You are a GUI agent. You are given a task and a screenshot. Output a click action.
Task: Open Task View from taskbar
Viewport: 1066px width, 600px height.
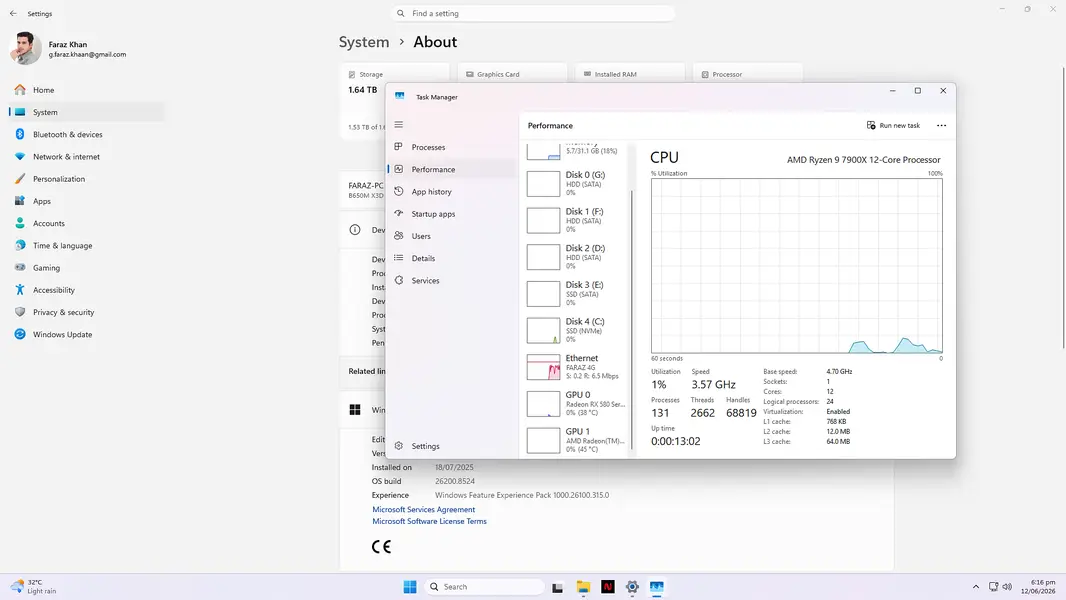pyautogui.click(x=557, y=587)
